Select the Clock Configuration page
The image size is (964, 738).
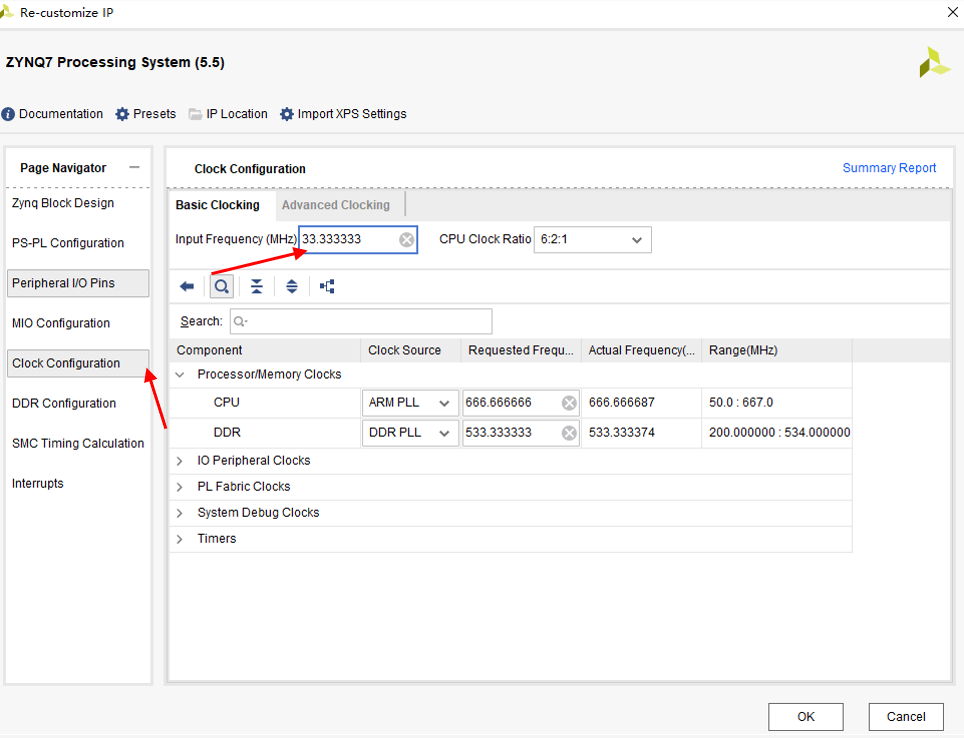78,363
